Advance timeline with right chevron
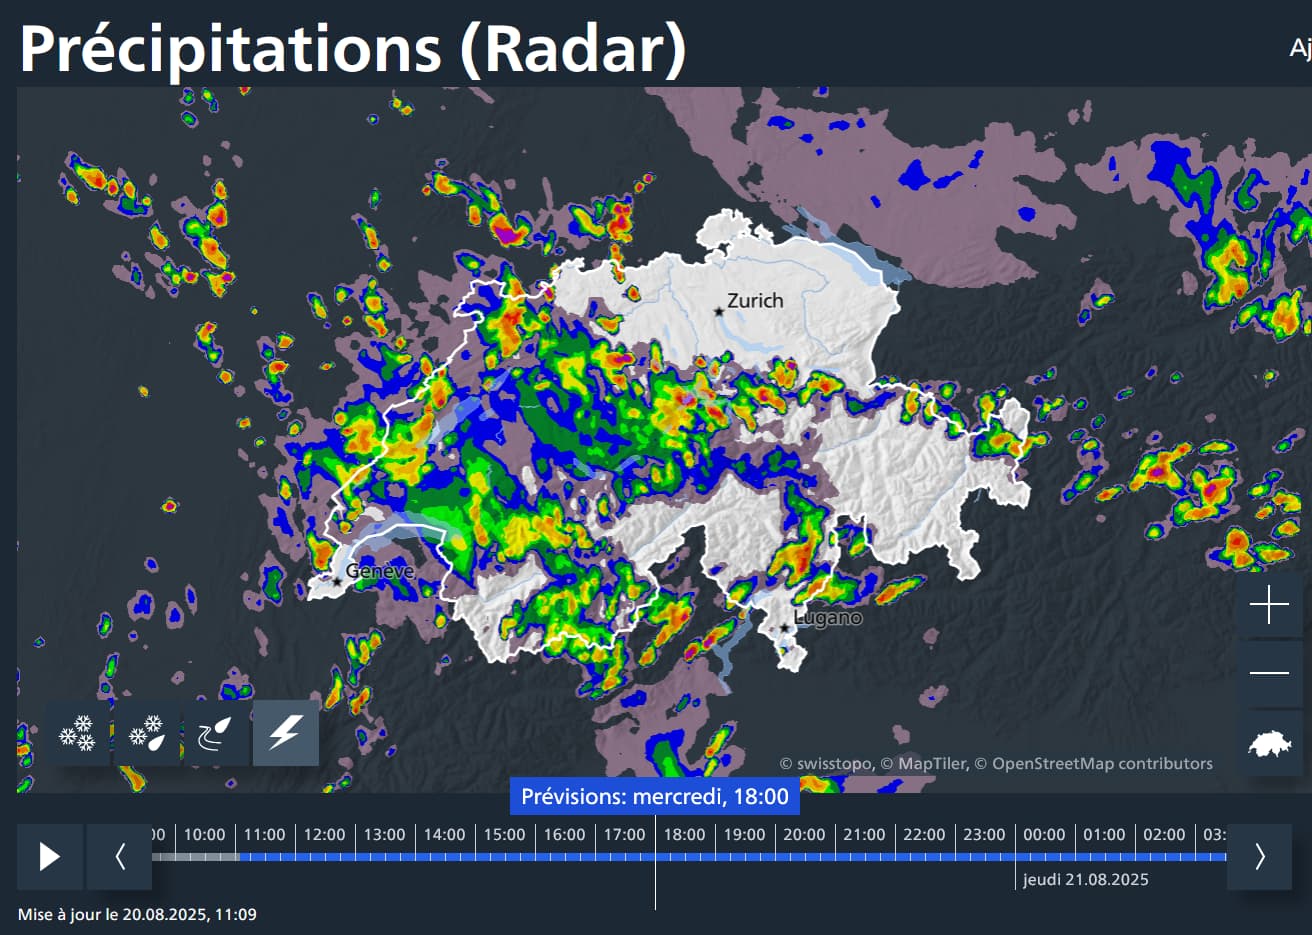Screen dimensions: 1312x935 coord(1259,857)
